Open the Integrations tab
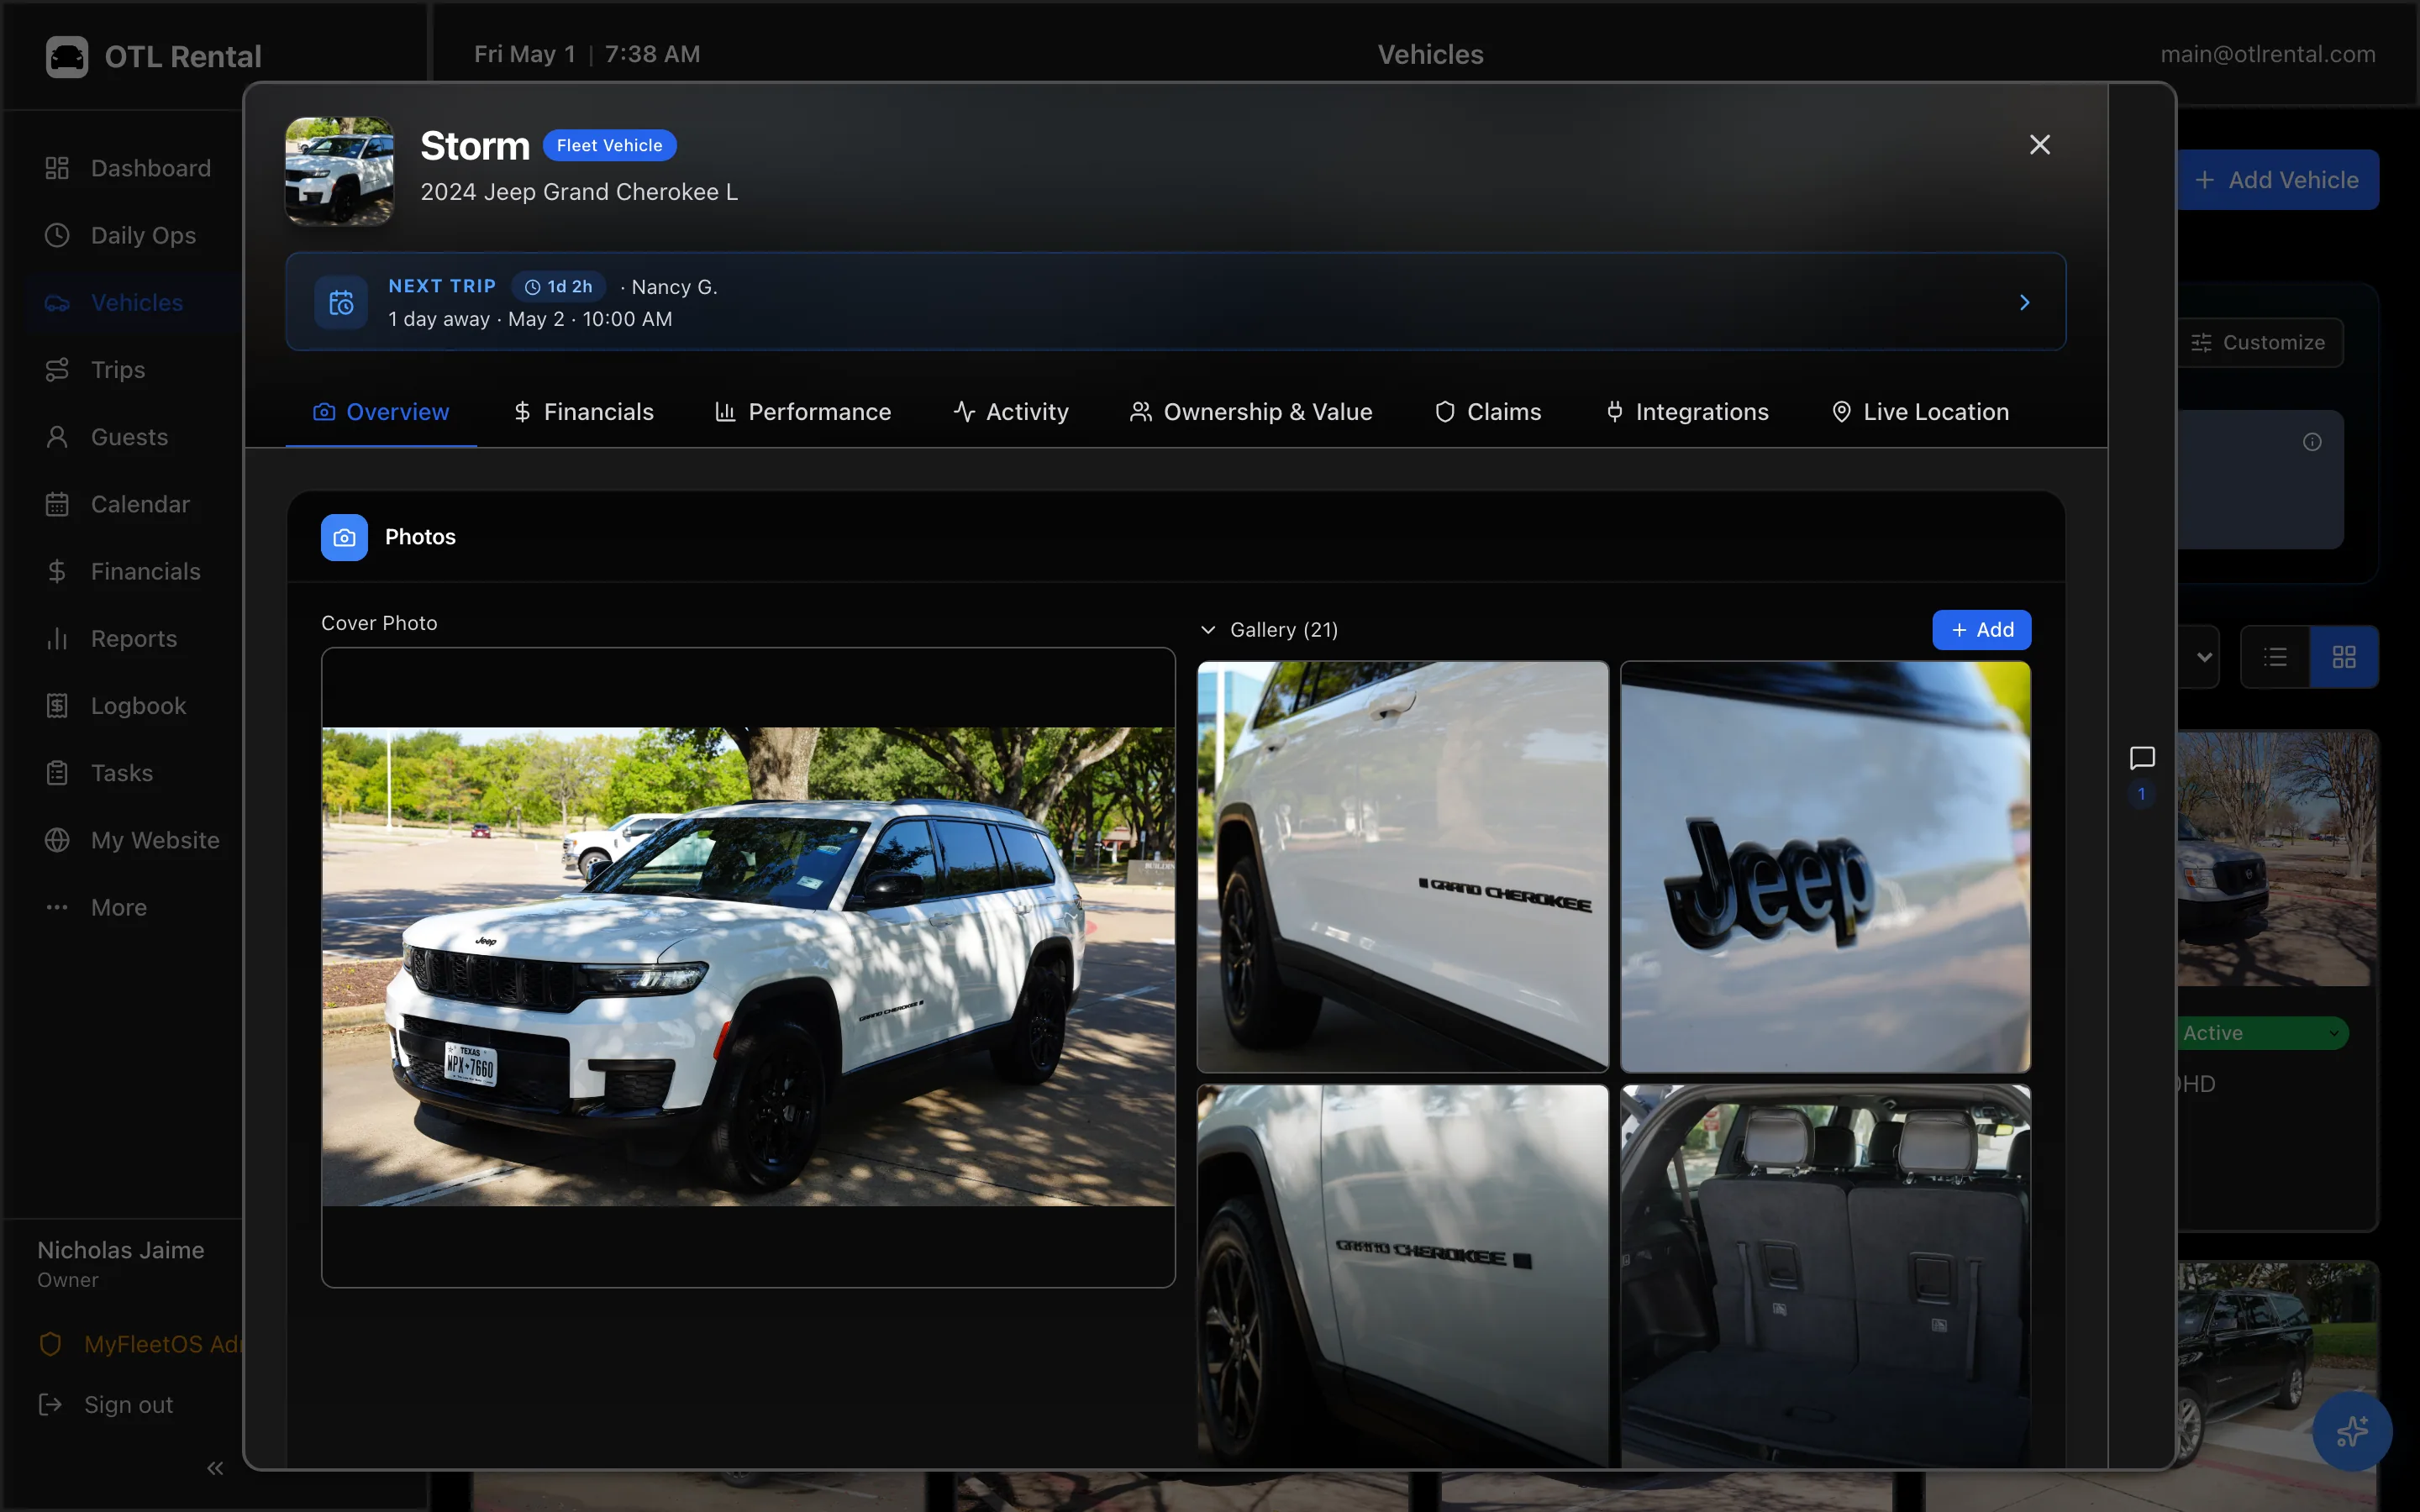 1686,412
